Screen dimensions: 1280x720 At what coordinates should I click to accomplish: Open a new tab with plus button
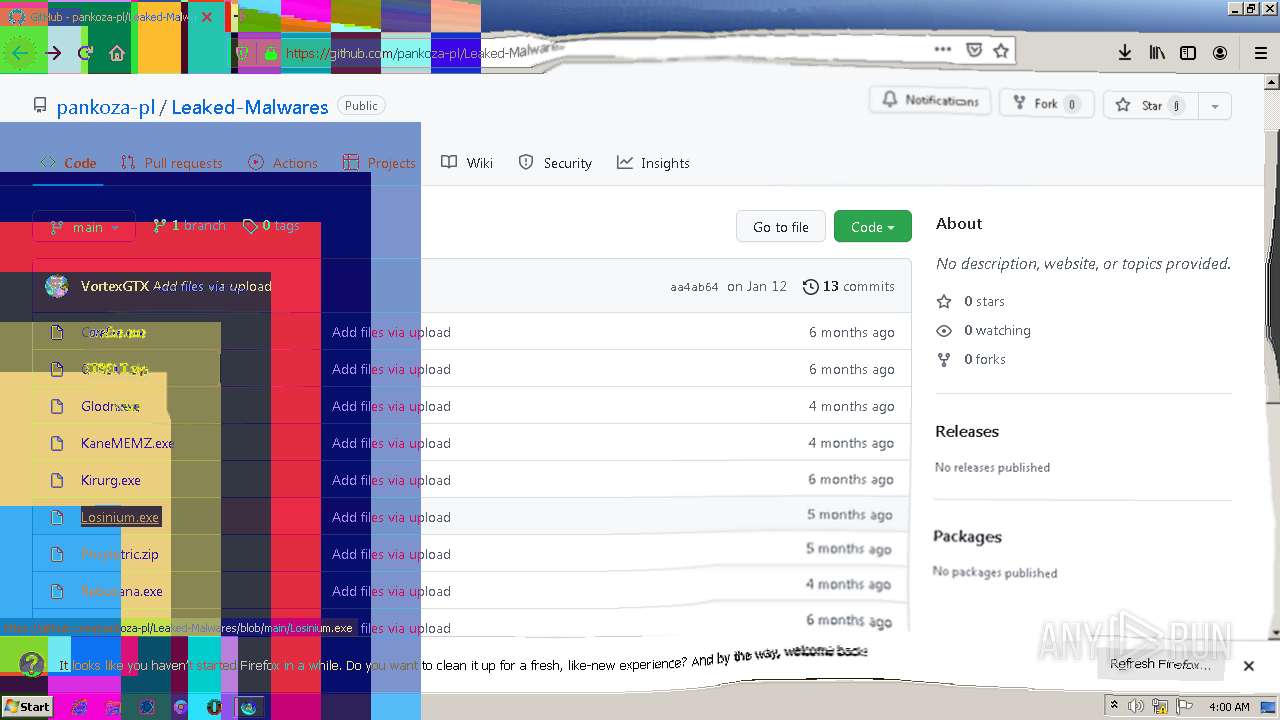tap(238, 17)
